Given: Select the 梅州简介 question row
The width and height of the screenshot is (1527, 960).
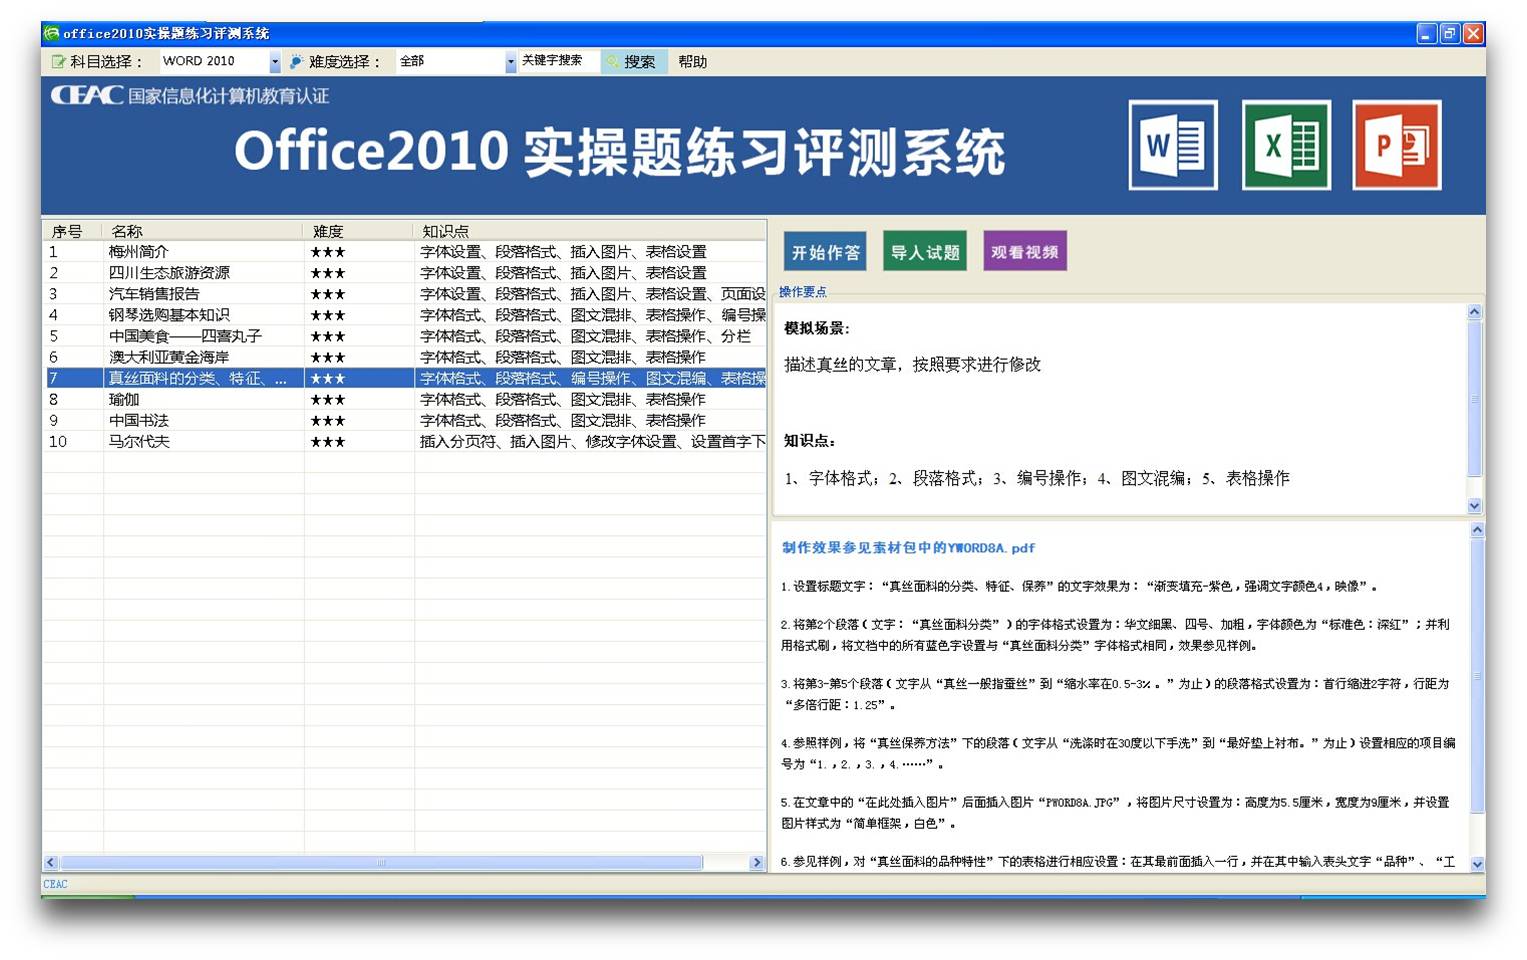Looking at the screenshot, I should [x=139, y=252].
